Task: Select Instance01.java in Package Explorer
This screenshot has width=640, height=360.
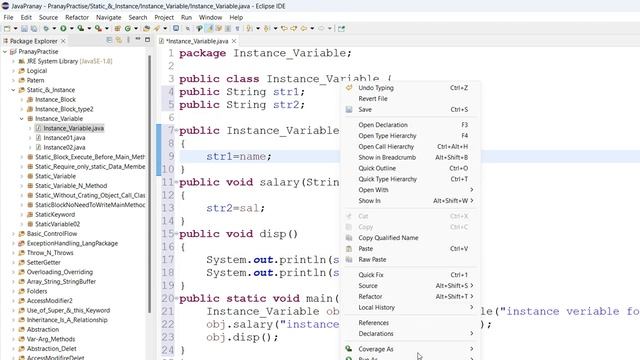Action: (x=64, y=138)
